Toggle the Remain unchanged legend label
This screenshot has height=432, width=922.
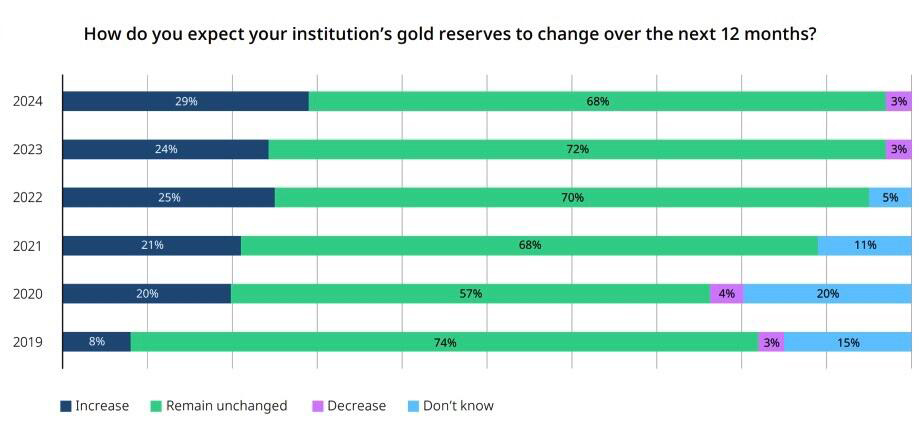click(x=226, y=406)
